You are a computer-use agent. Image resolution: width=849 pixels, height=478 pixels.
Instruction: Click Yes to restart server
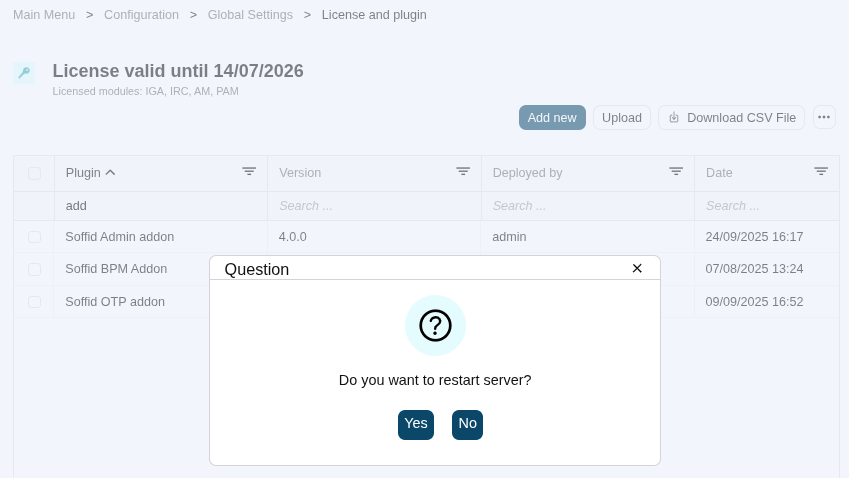coord(416,424)
